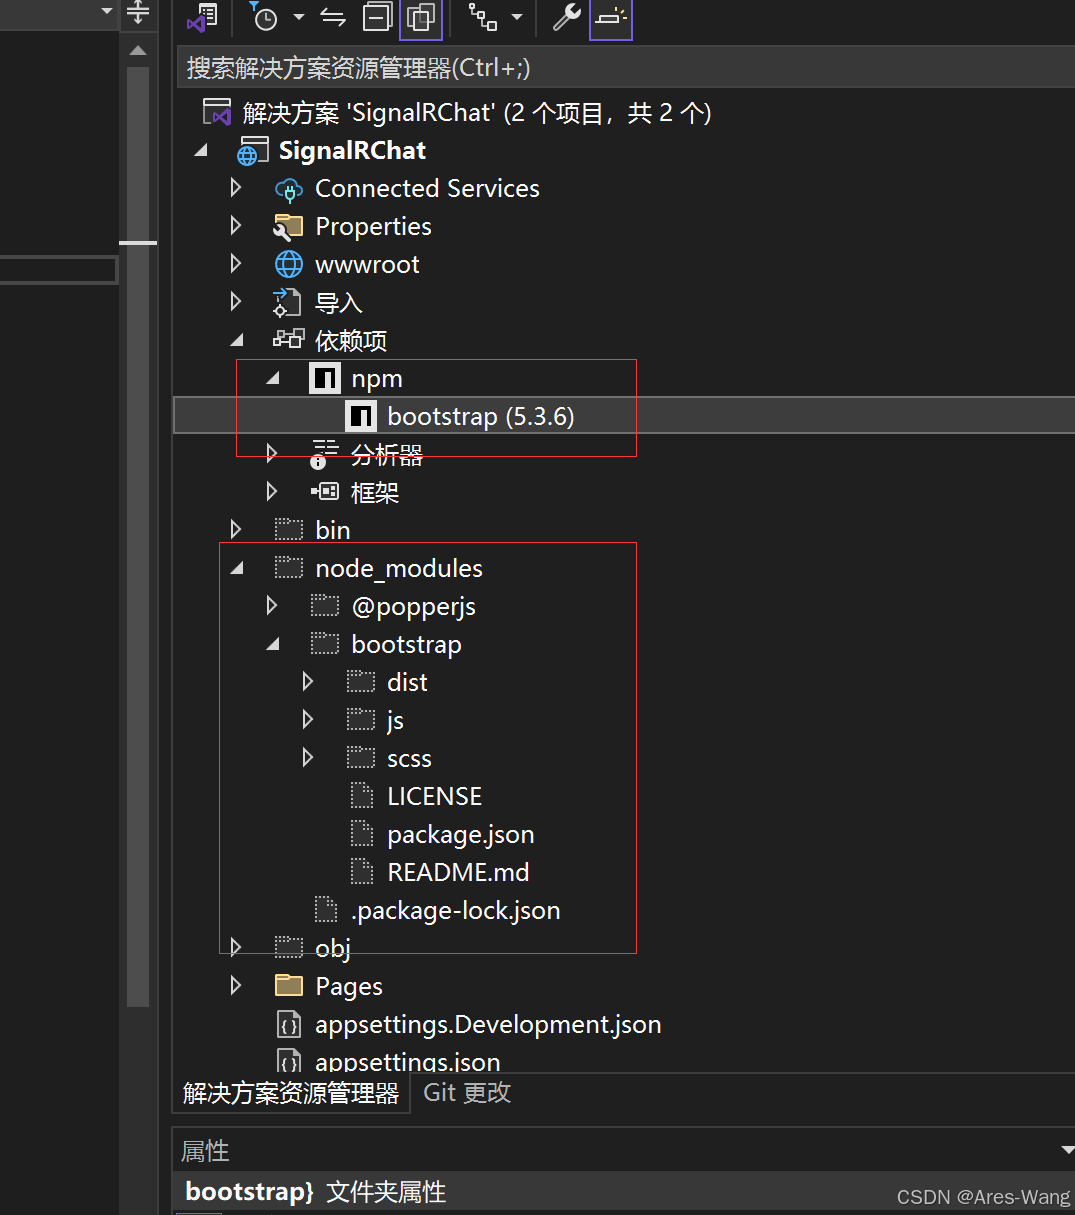Expand the @popperjs folder arrow

(x=272, y=606)
